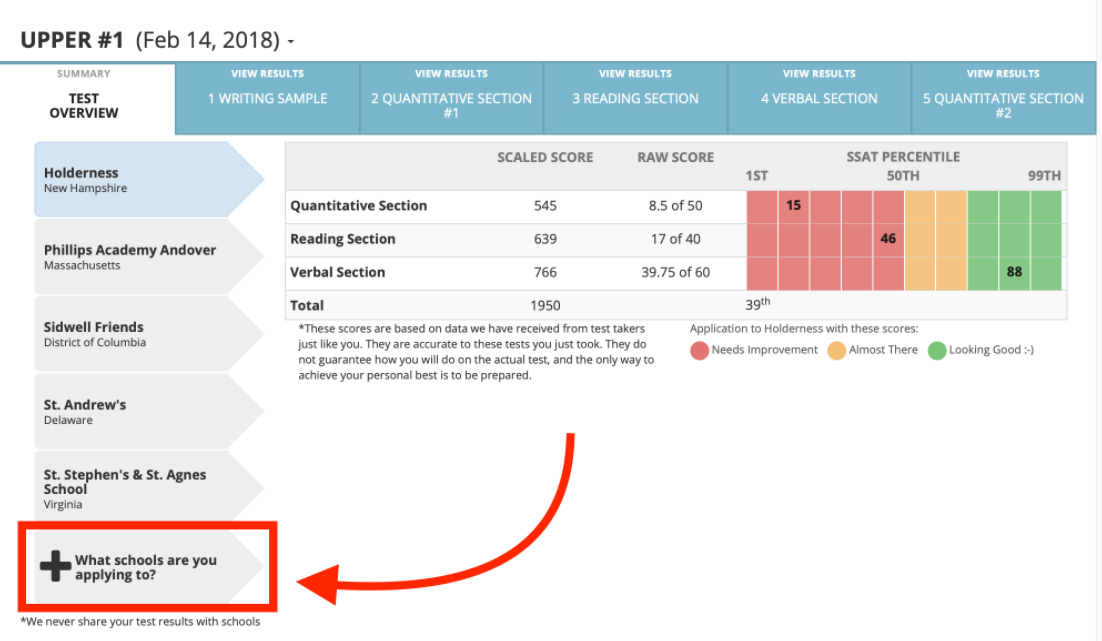Click the Verbal Section row label
The image size is (1102, 641).
337,272
